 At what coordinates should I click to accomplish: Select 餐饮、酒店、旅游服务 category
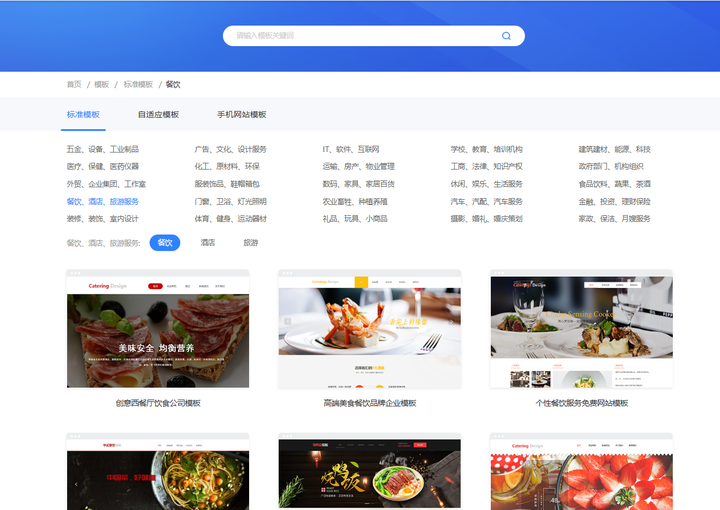coord(102,202)
